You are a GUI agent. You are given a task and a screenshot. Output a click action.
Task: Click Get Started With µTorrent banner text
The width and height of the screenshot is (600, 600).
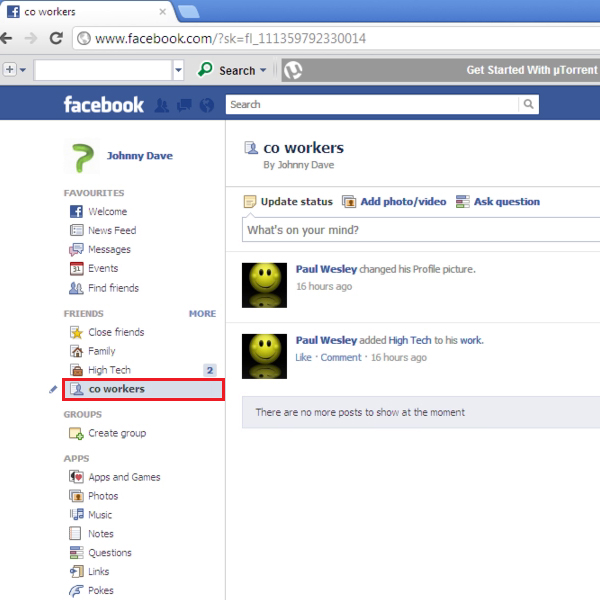[x=531, y=70]
